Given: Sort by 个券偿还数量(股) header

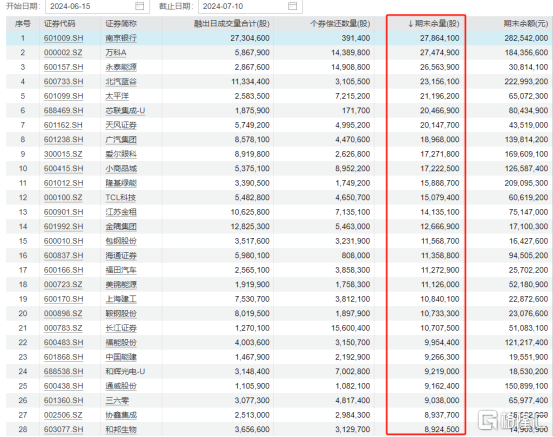Looking at the screenshot, I should coord(340,24).
